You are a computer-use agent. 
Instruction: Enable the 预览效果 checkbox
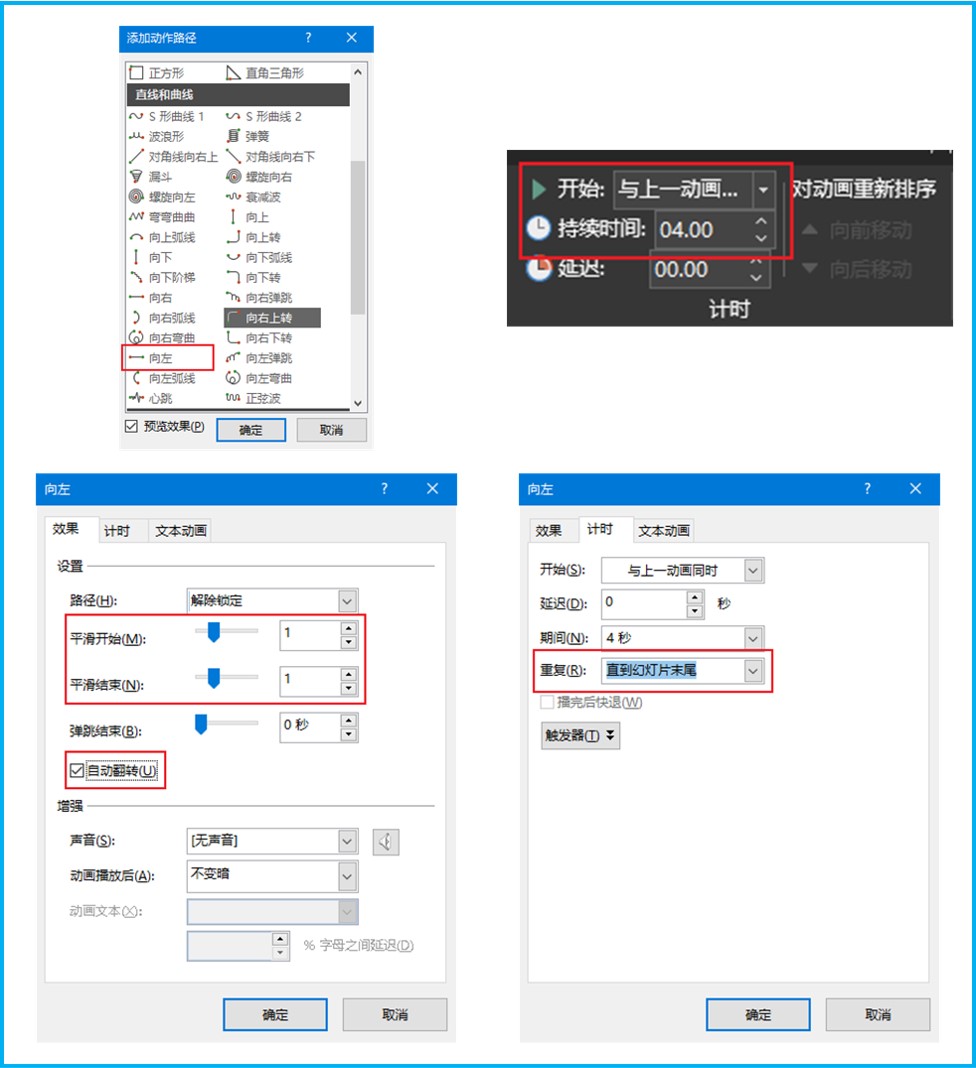(131, 426)
